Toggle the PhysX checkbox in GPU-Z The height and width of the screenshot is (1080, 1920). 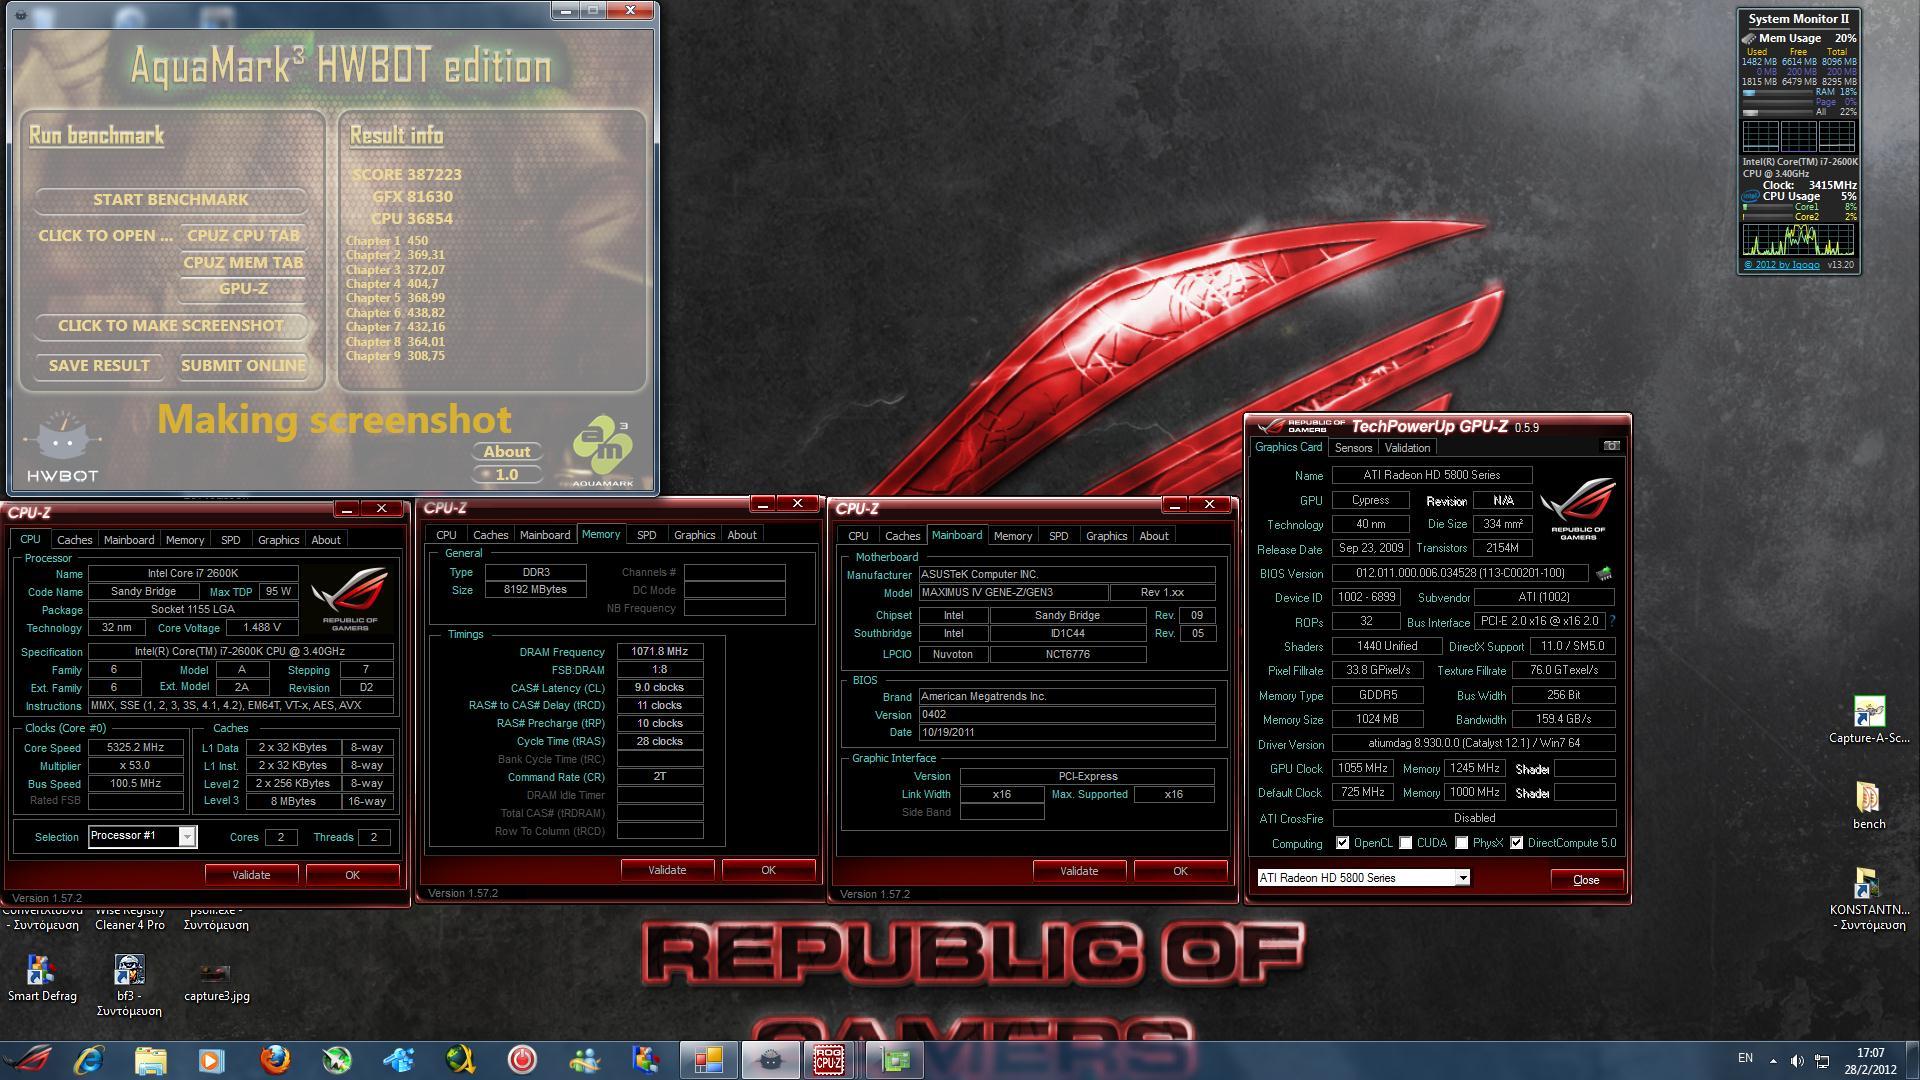(x=1461, y=843)
